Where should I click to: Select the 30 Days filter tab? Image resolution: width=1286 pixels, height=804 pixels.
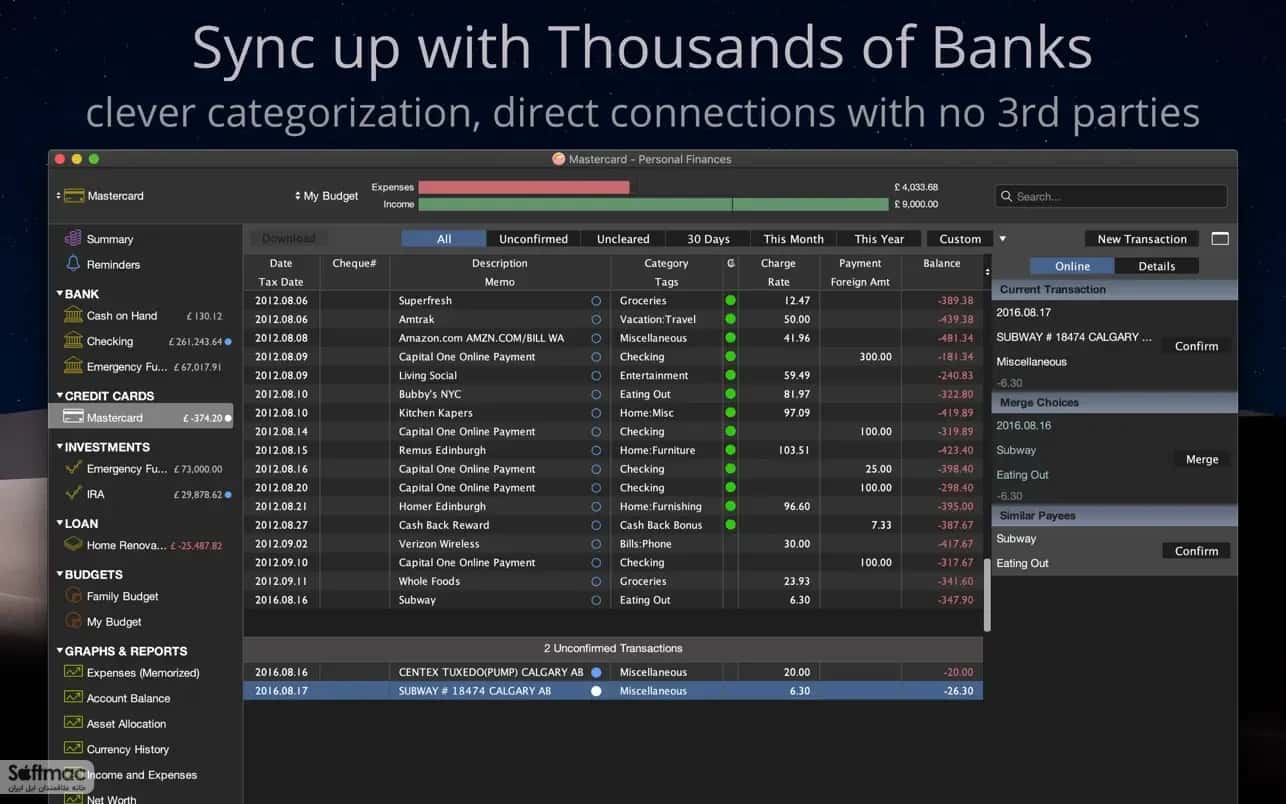pyautogui.click(x=708, y=239)
